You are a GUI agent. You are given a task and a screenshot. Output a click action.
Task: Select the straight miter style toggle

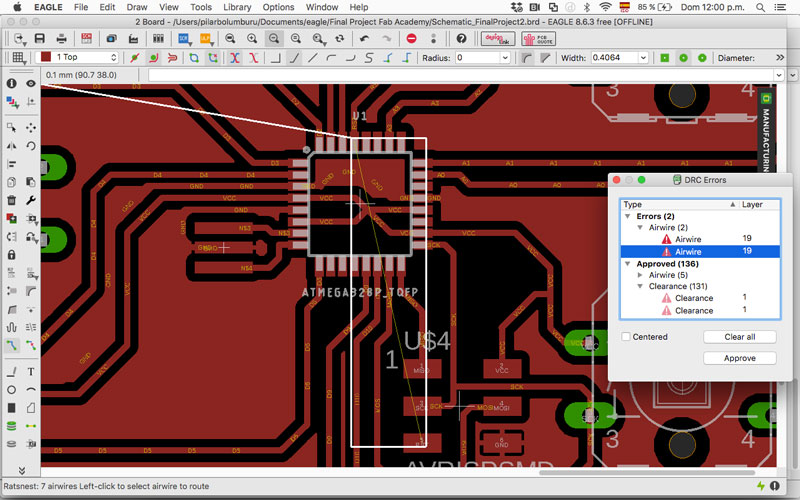(x=545, y=58)
